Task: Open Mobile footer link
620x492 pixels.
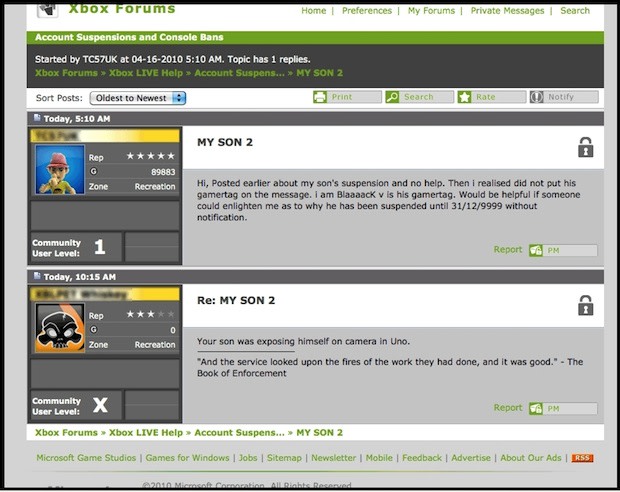Action: pyautogui.click(x=379, y=458)
